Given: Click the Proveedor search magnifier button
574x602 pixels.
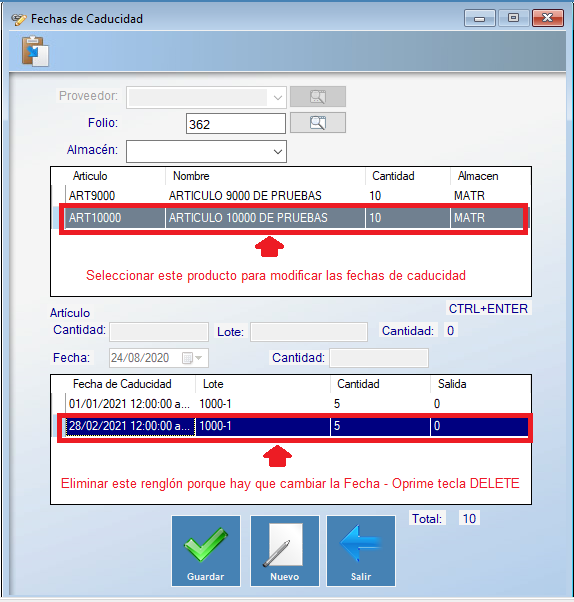Looking at the screenshot, I should 318,96.
